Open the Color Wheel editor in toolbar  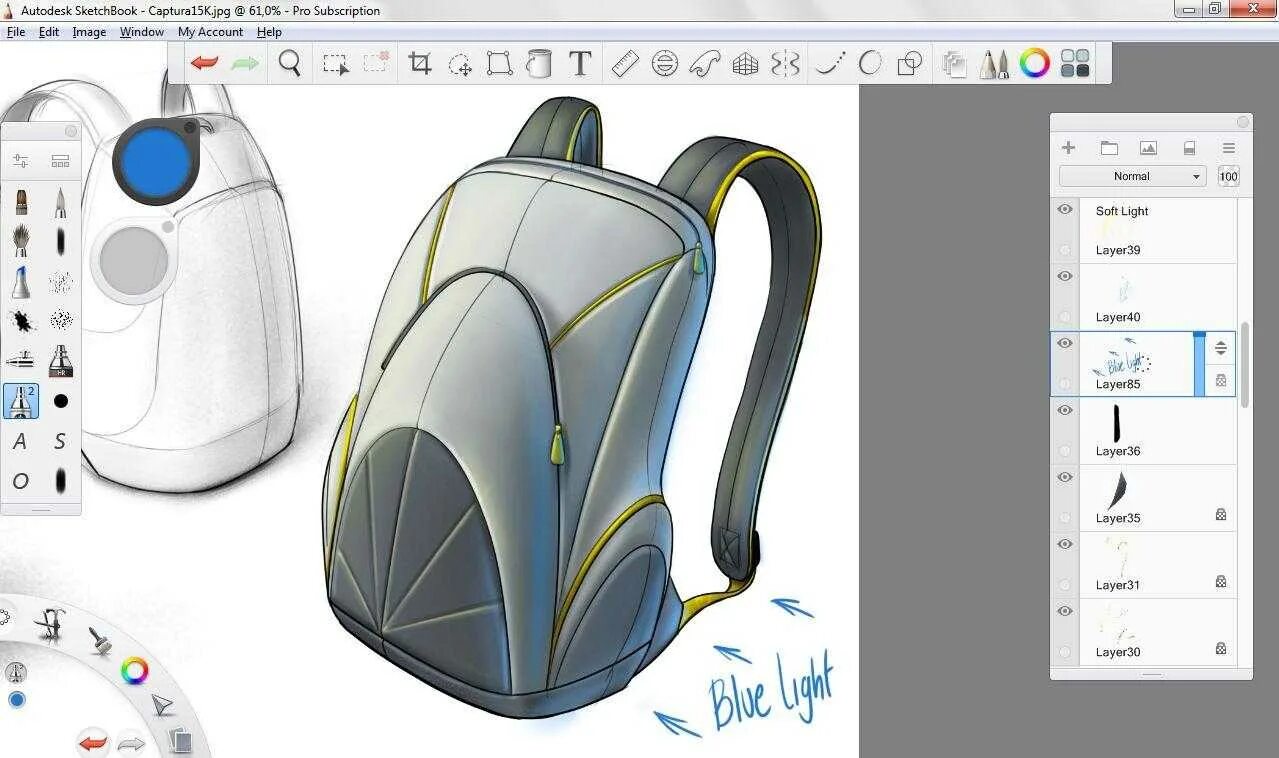(x=1035, y=64)
